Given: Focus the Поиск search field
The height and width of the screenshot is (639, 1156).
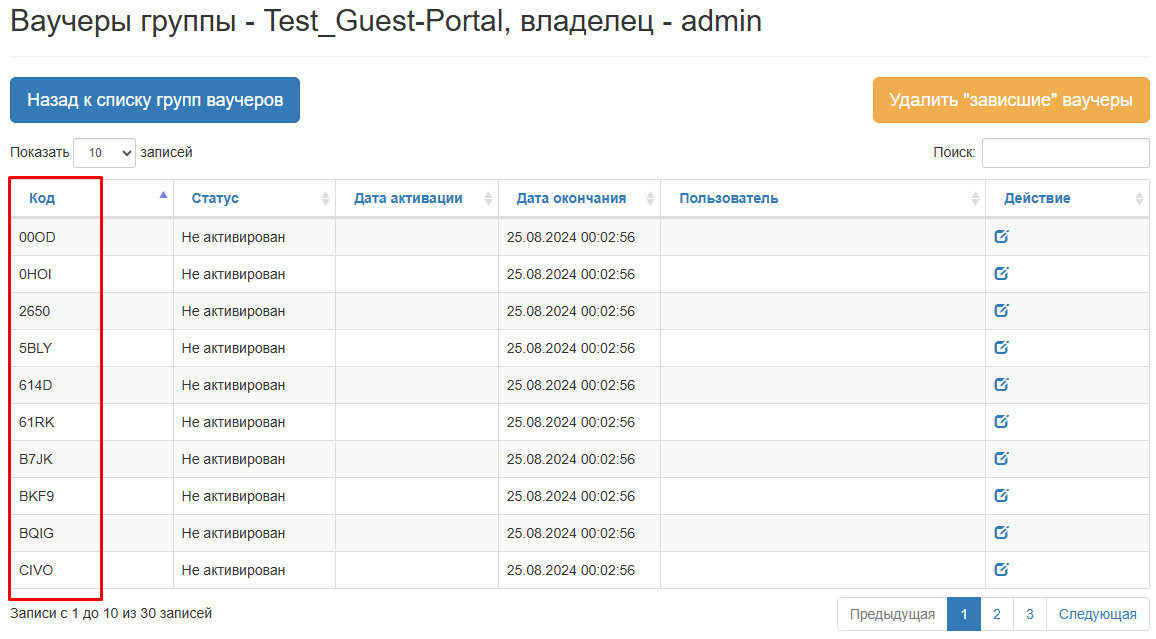Looking at the screenshot, I should 1065,153.
